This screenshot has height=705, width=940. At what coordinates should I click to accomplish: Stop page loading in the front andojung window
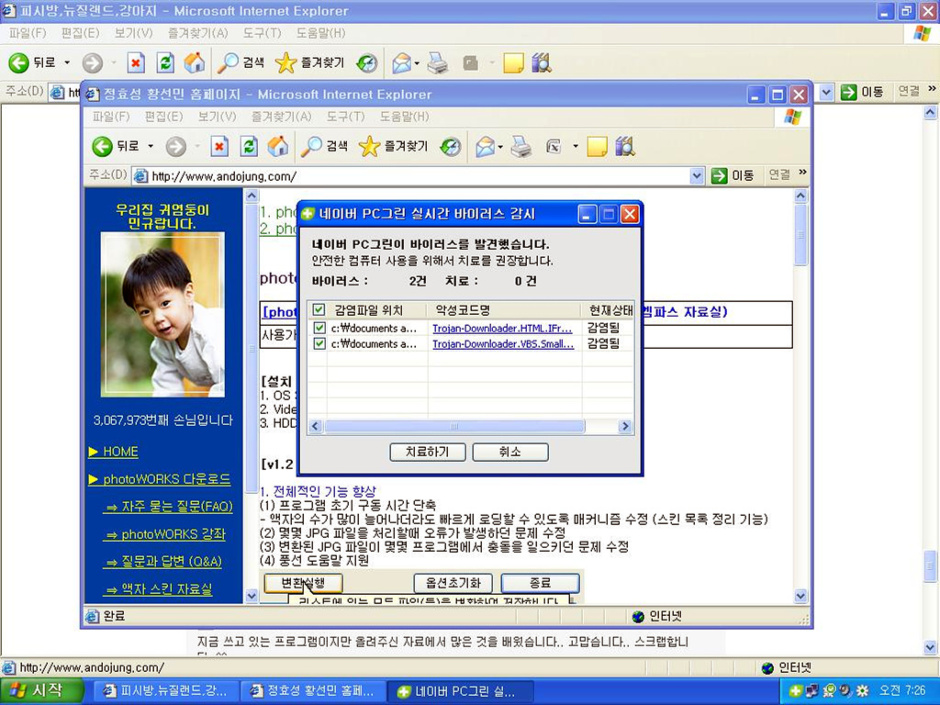(x=219, y=146)
